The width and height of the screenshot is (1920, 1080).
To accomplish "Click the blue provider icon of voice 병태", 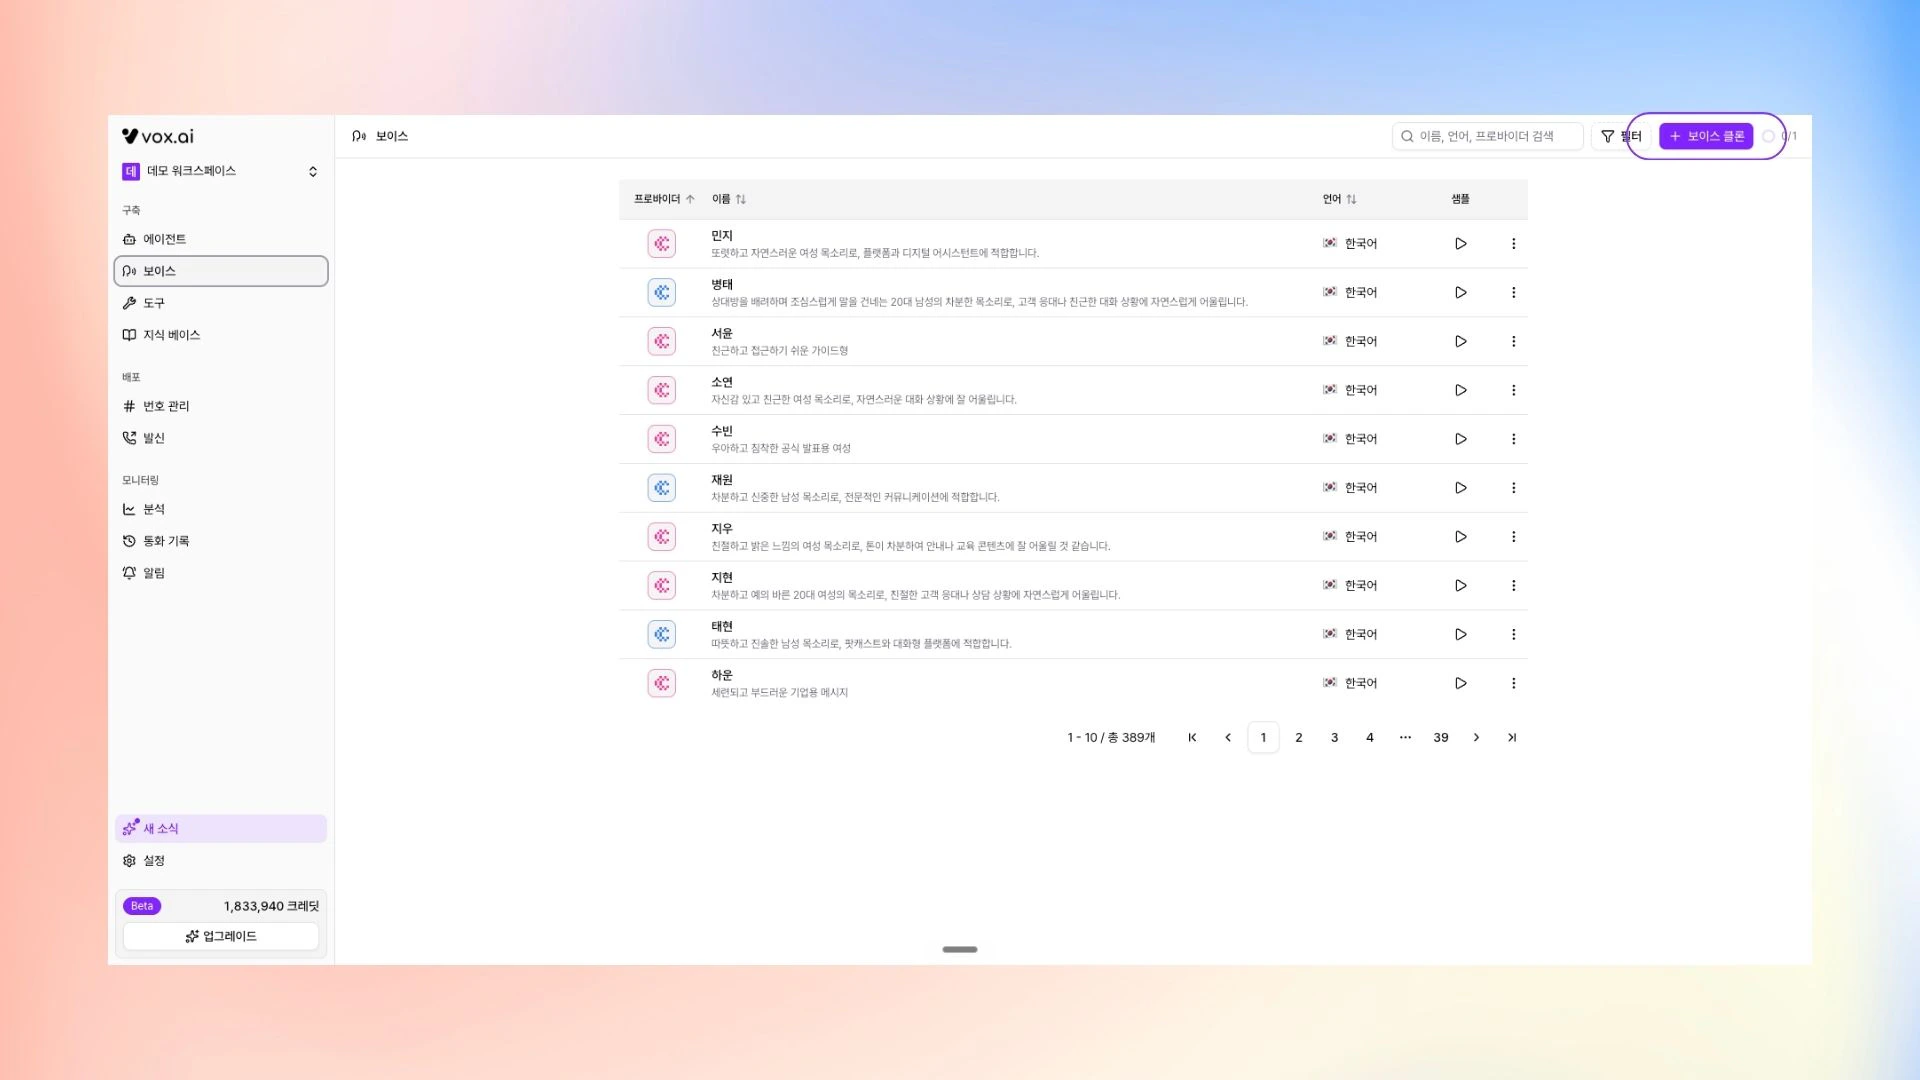I will pyautogui.click(x=661, y=293).
